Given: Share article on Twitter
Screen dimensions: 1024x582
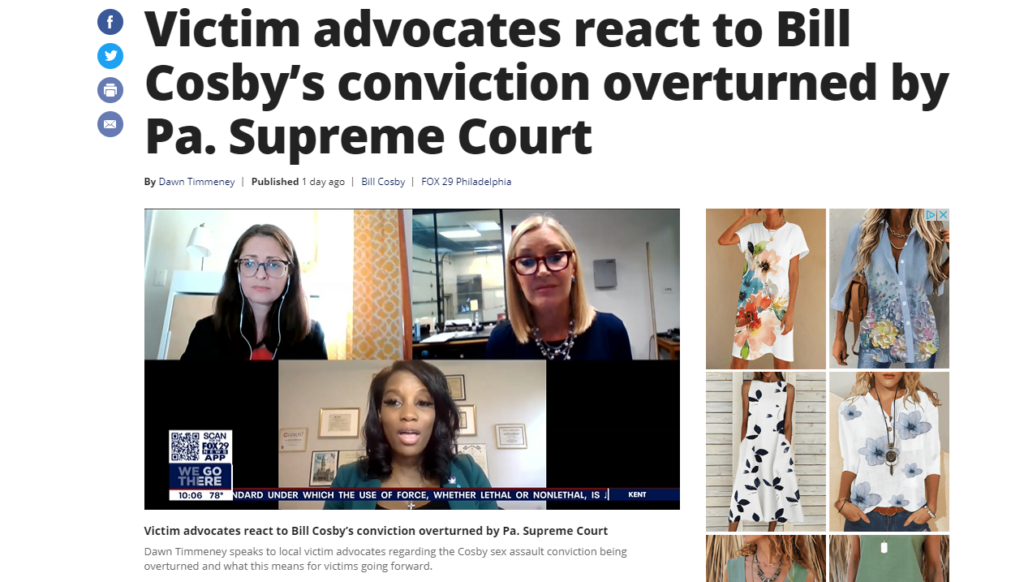Looking at the screenshot, I should [110, 56].
